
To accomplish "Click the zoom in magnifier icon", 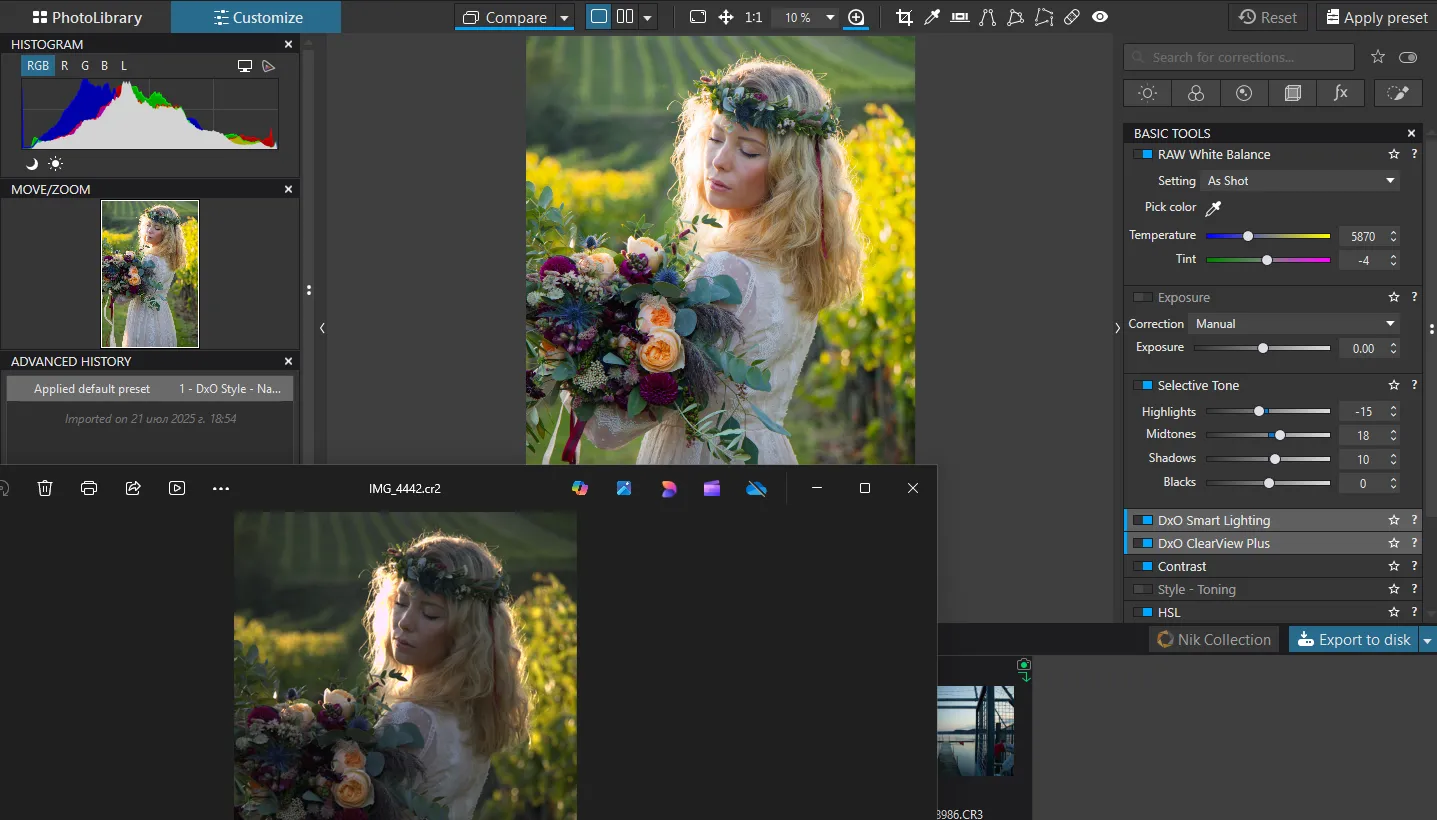I will pos(856,17).
